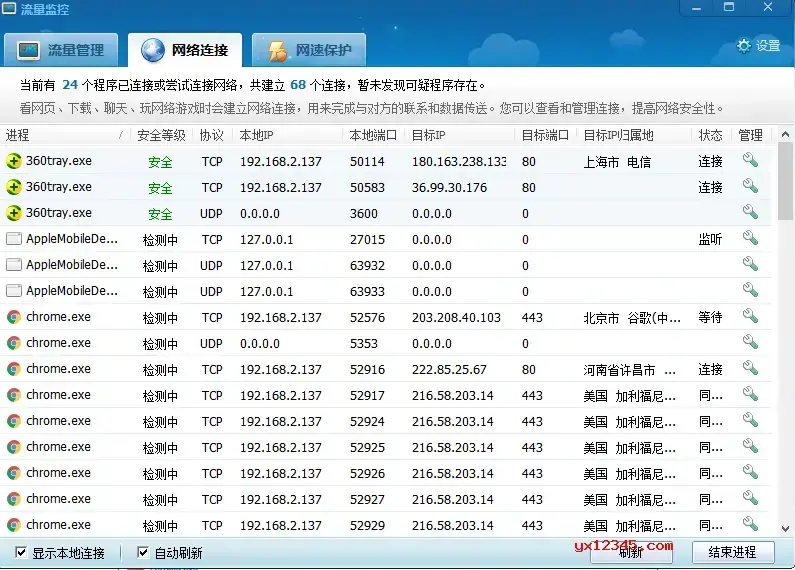
Task: Toggle the 自动刷新 checkbox
Action: [143, 552]
